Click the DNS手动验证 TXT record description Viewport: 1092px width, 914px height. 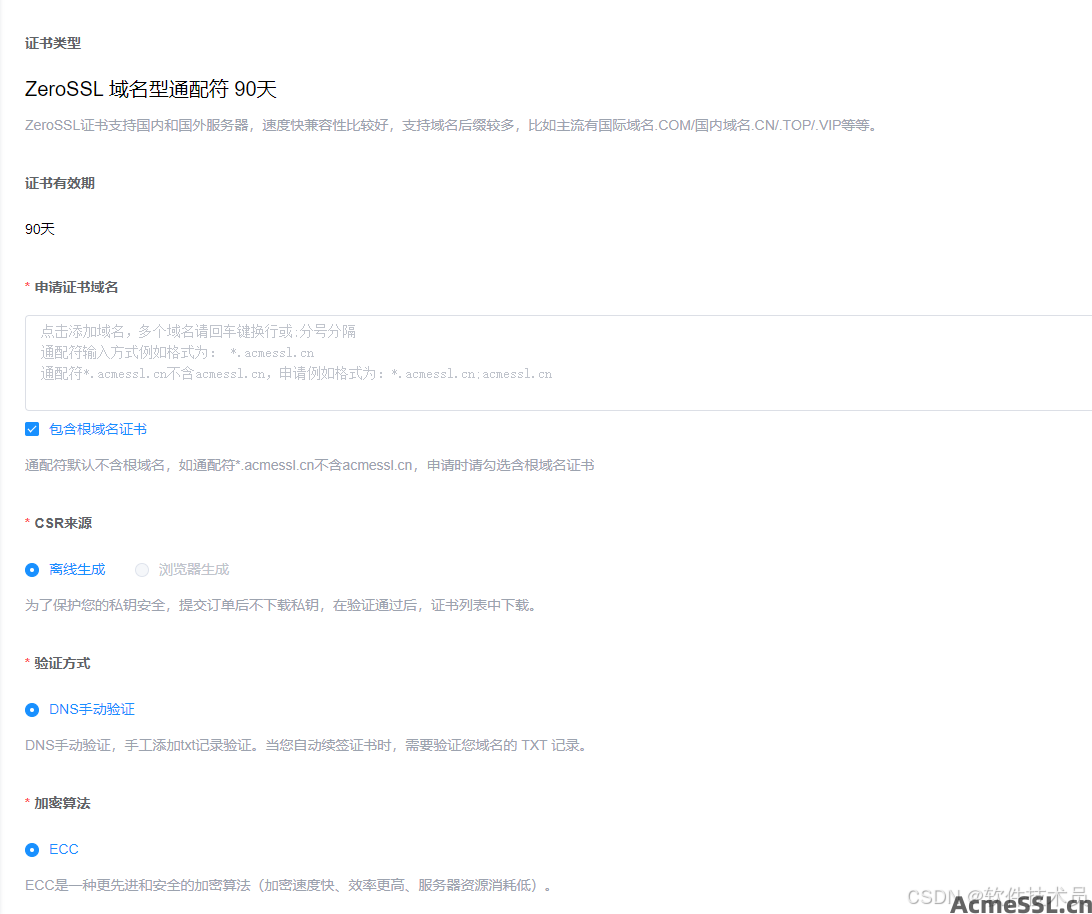(x=305, y=745)
